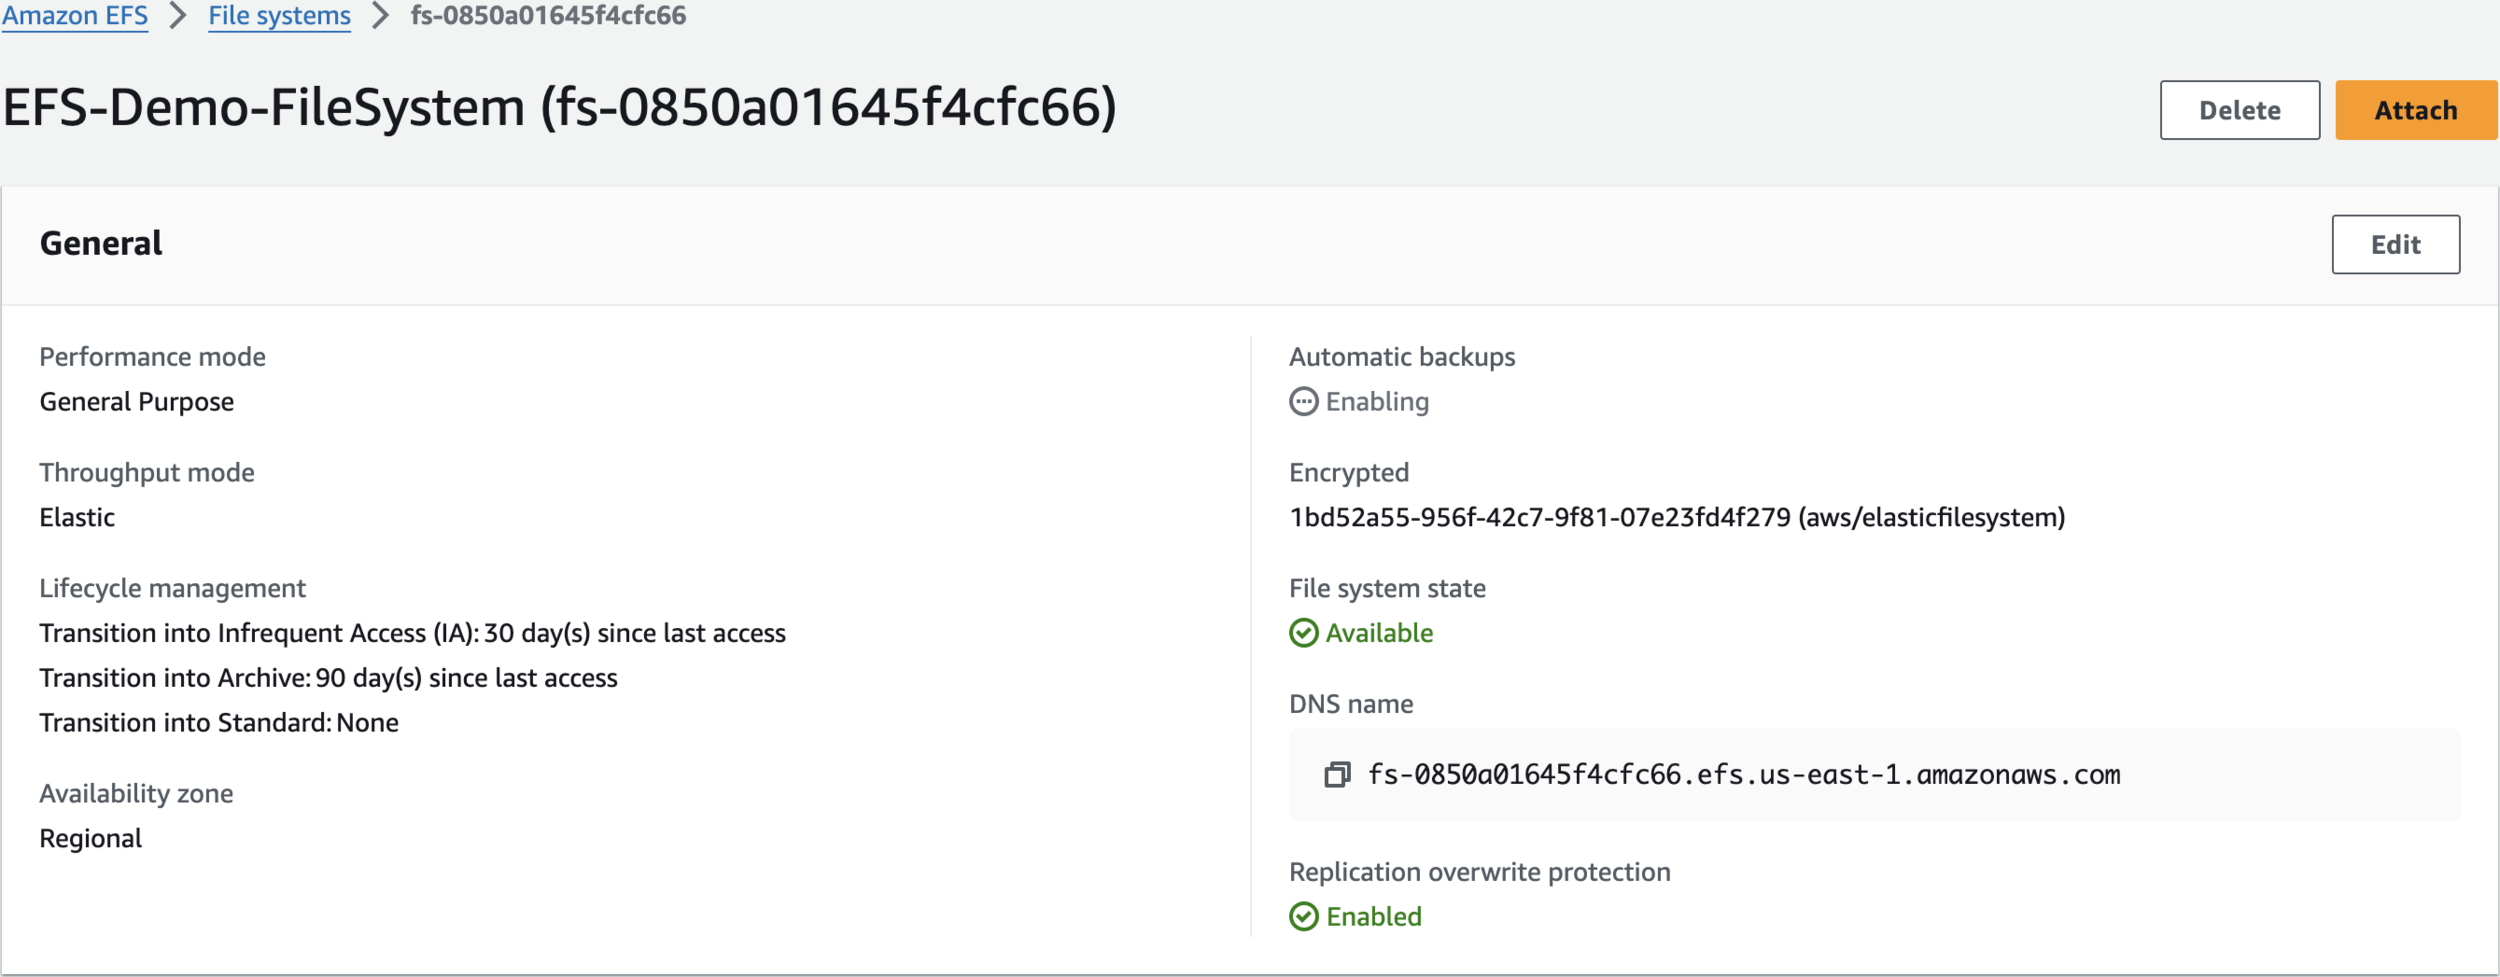Select the Enabling status text
The height and width of the screenshot is (977, 2500).
point(1377,402)
